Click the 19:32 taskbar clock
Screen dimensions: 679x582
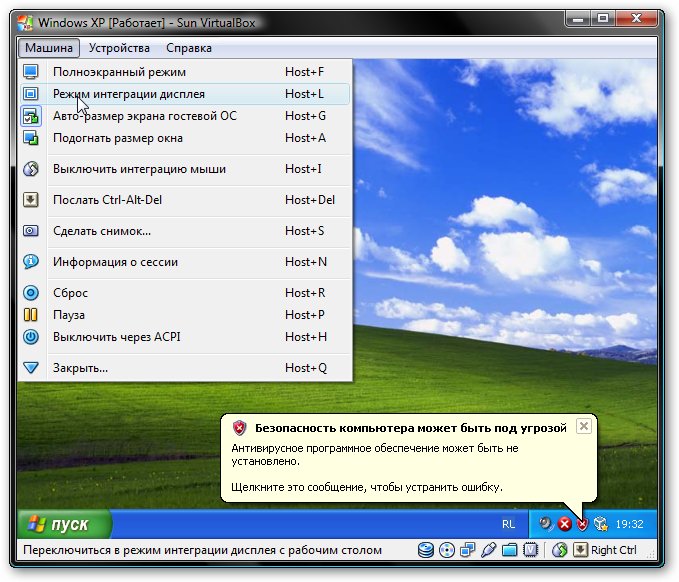click(629, 524)
